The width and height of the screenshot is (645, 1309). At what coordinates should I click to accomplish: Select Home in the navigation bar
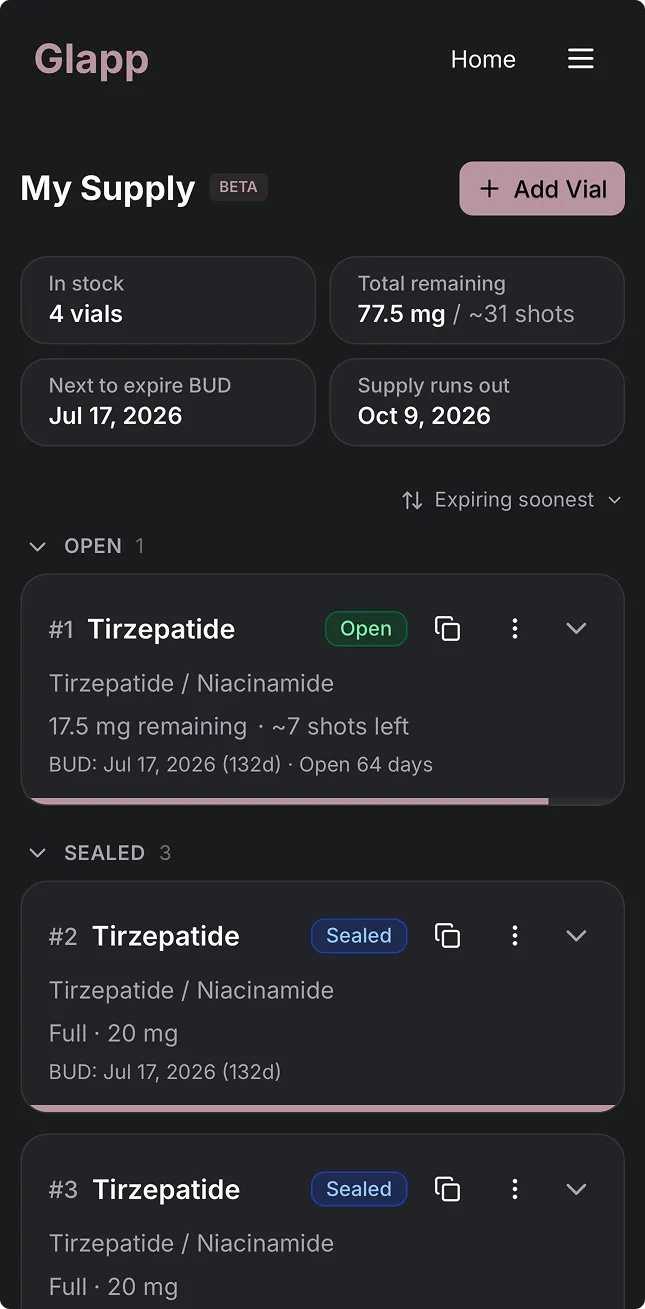click(x=483, y=59)
